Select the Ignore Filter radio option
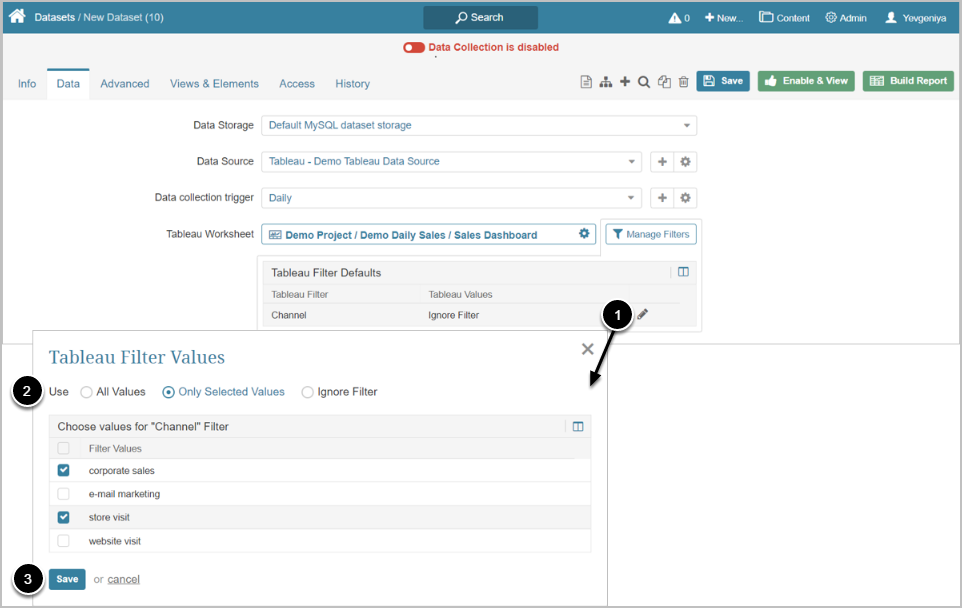 (x=308, y=392)
